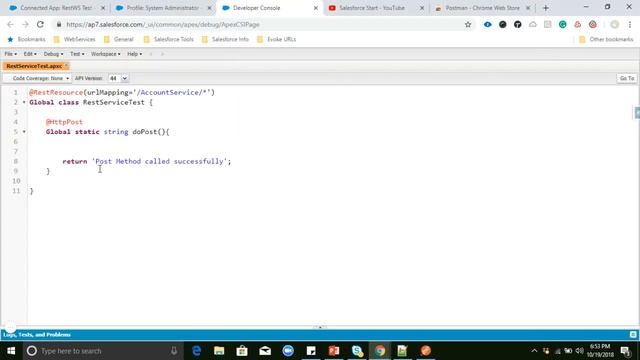Image resolution: width=640 pixels, height=360 pixels.
Task: Open the General bookmarks folder
Action: pos(119,39)
